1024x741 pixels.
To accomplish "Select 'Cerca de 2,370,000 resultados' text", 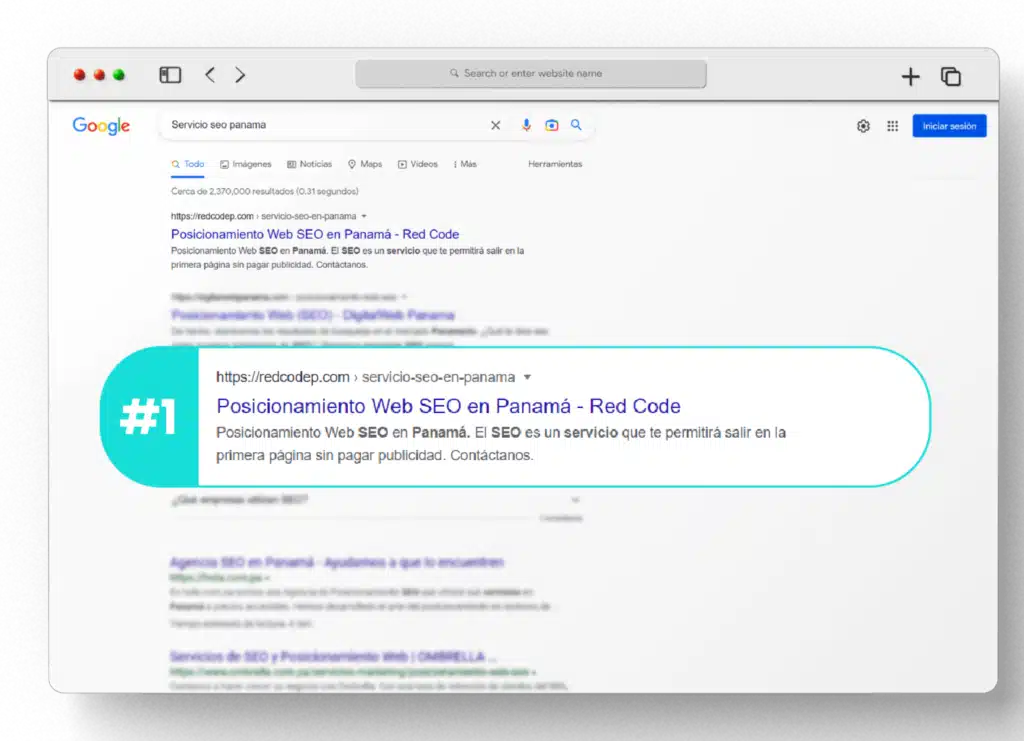I will [x=264, y=191].
